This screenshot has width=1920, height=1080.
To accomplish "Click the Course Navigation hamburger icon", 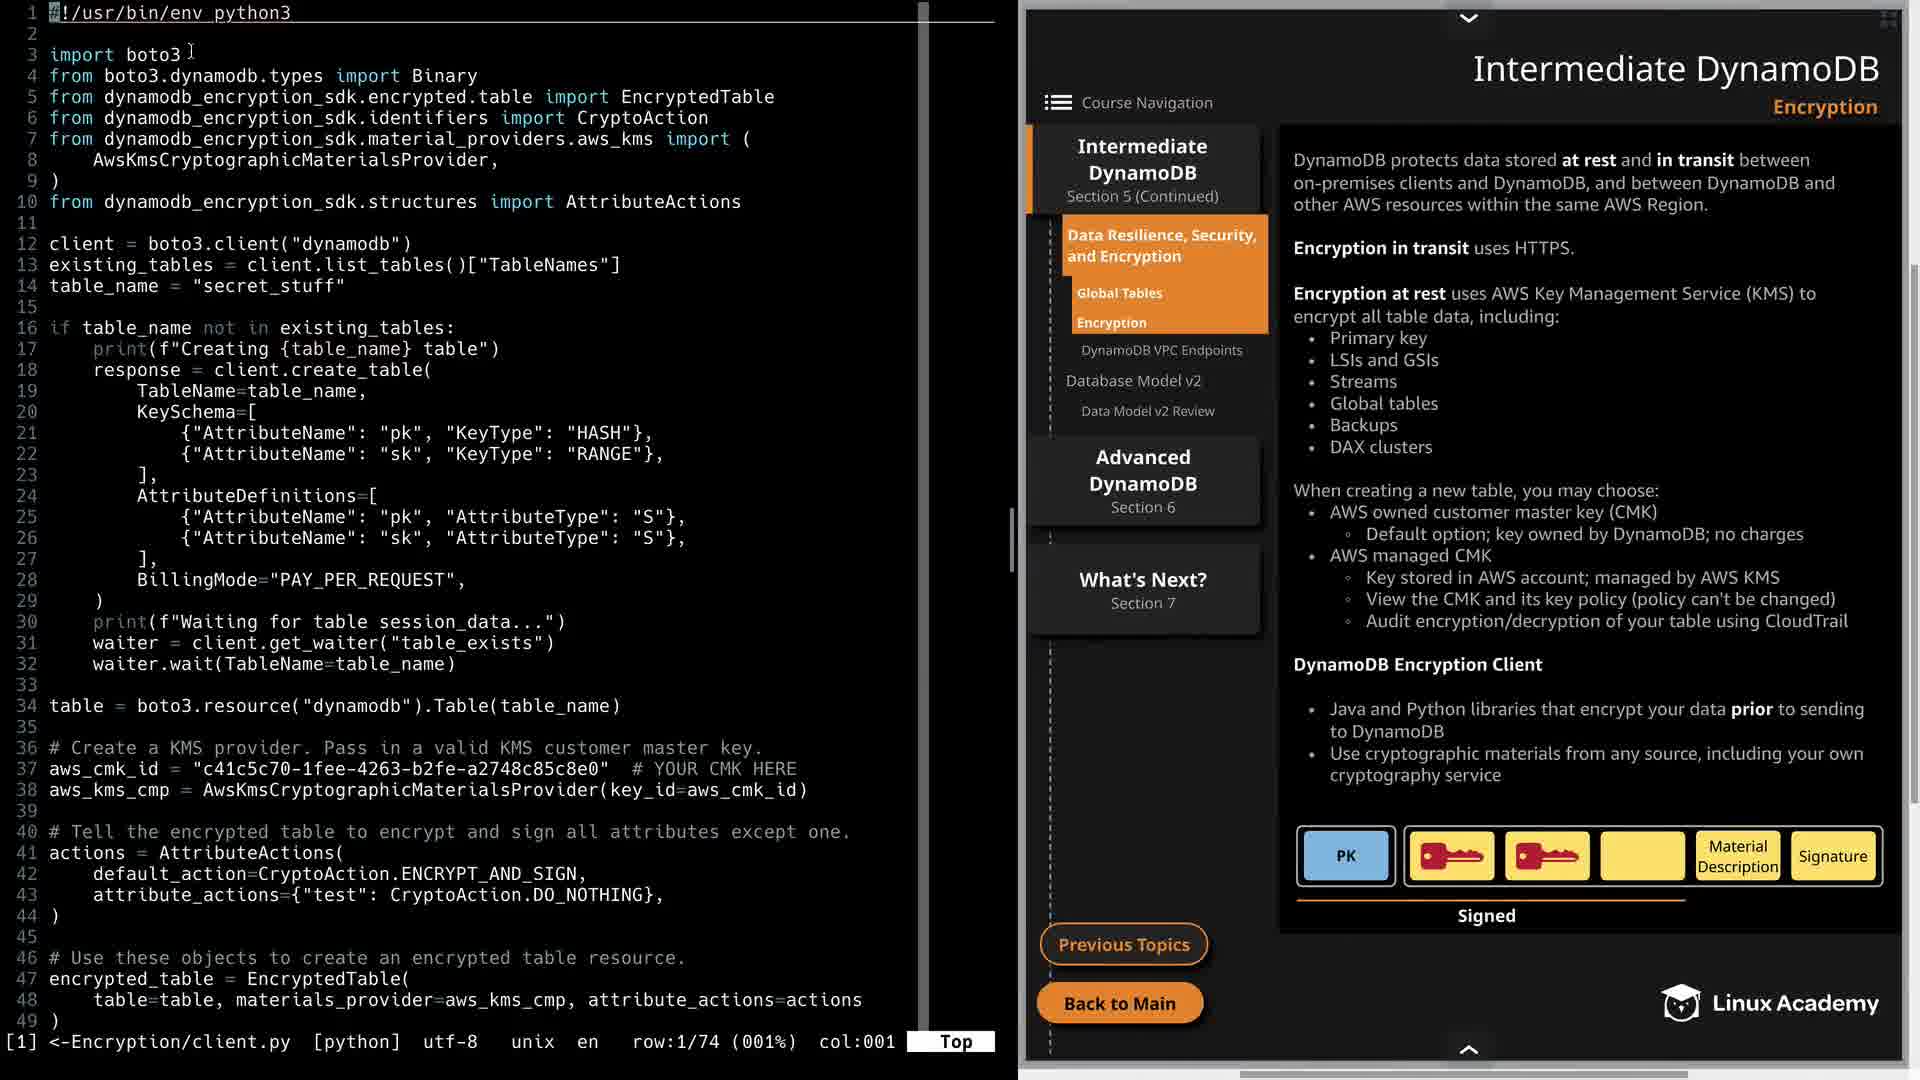I will [x=1057, y=103].
